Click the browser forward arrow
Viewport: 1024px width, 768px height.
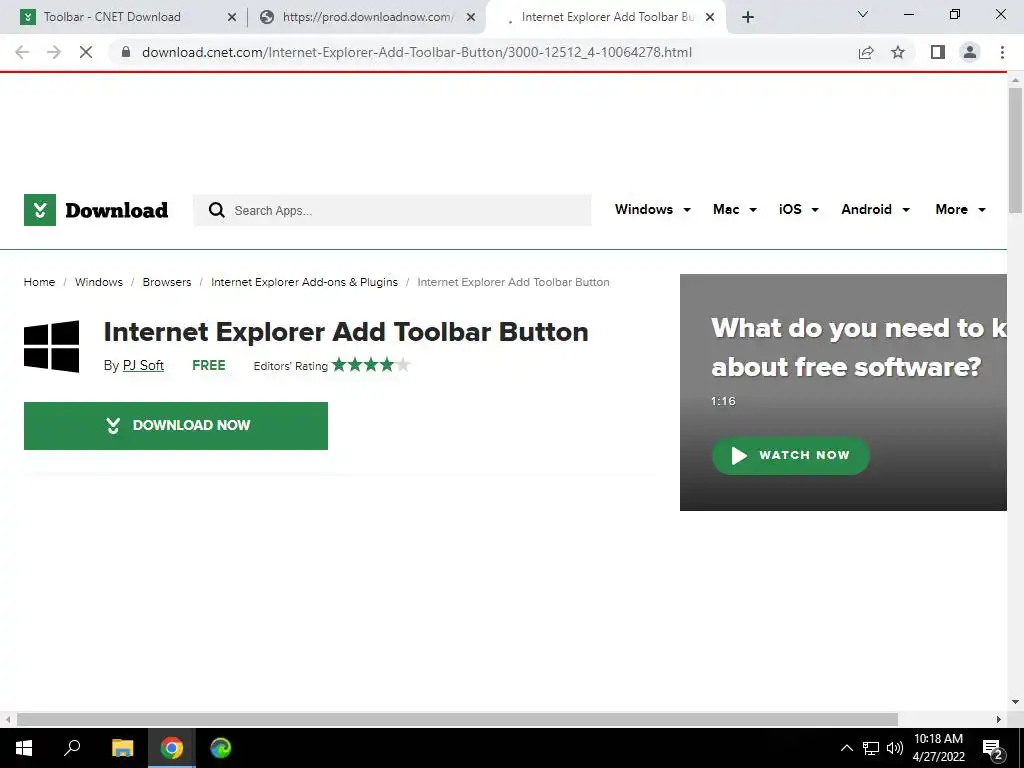point(54,52)
